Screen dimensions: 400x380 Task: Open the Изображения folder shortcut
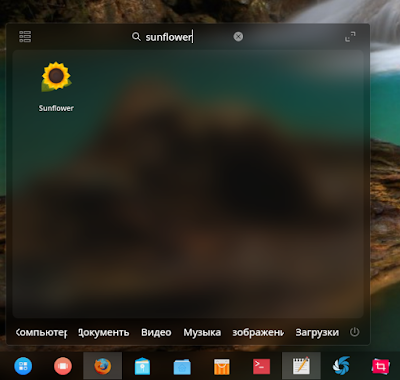coord(258,332)
